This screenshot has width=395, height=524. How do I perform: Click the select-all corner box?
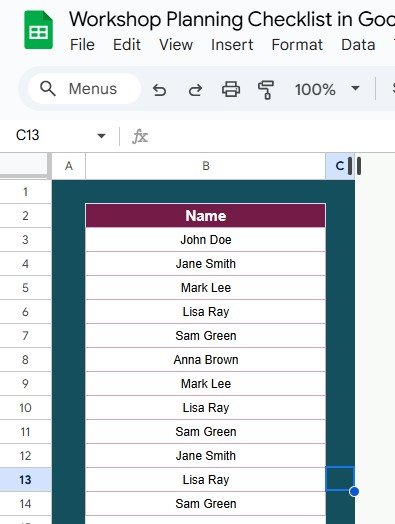tap(24, 164)
